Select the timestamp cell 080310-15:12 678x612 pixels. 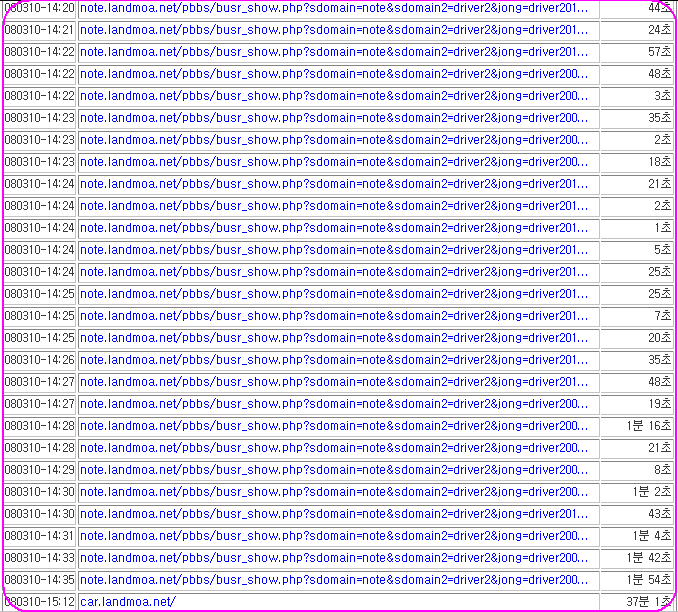pyautogui.click(x=40, y=602)
